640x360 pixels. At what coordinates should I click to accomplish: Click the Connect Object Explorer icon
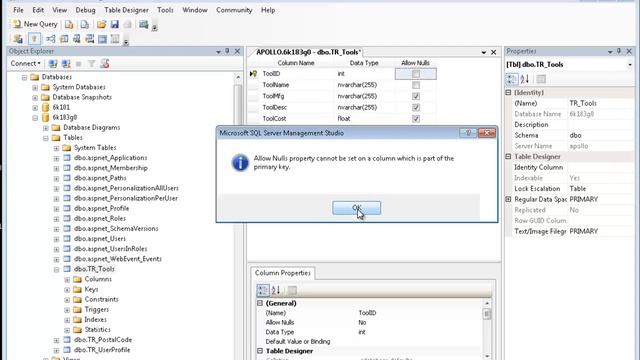pos(53,64)
